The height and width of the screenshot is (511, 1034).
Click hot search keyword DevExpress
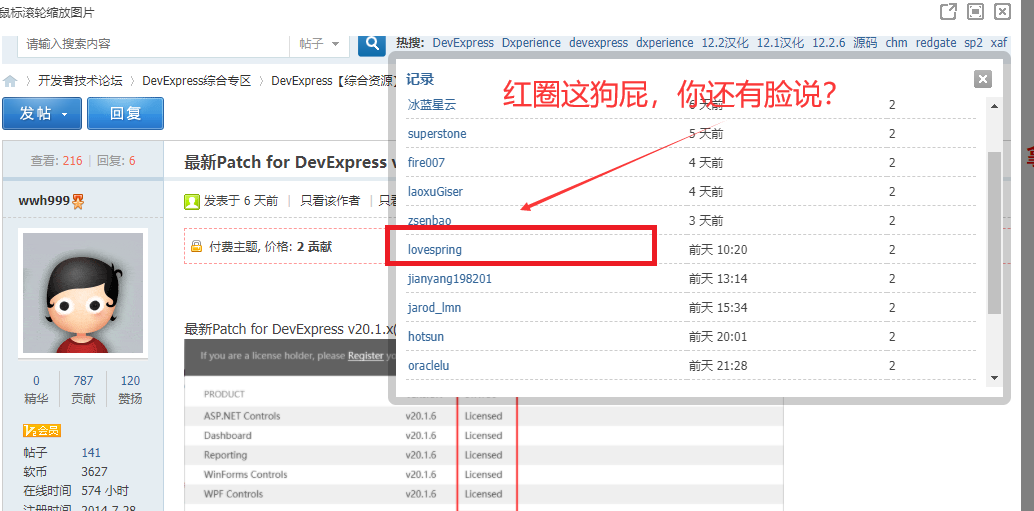pos(463,43)
